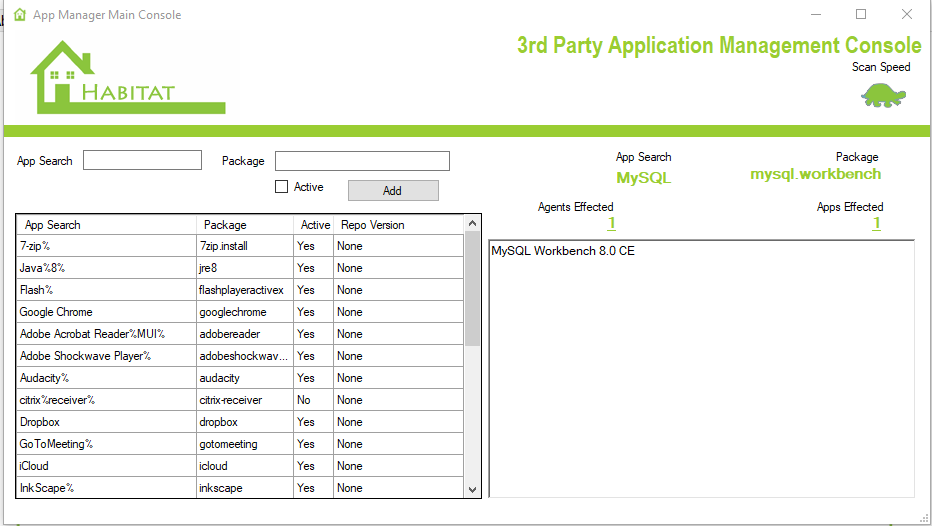The height and width of the screenshot is (526, 932).
Task: Open the Agents Effected count link
Action: [611, 224]
